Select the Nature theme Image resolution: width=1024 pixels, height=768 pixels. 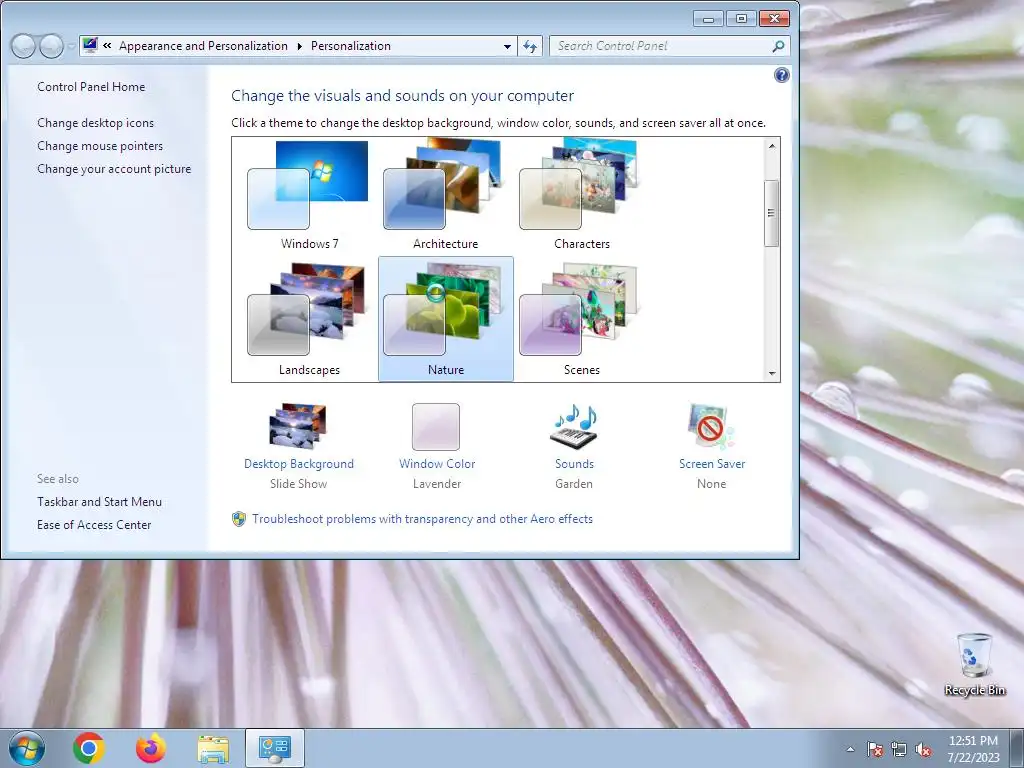(445, 319)
